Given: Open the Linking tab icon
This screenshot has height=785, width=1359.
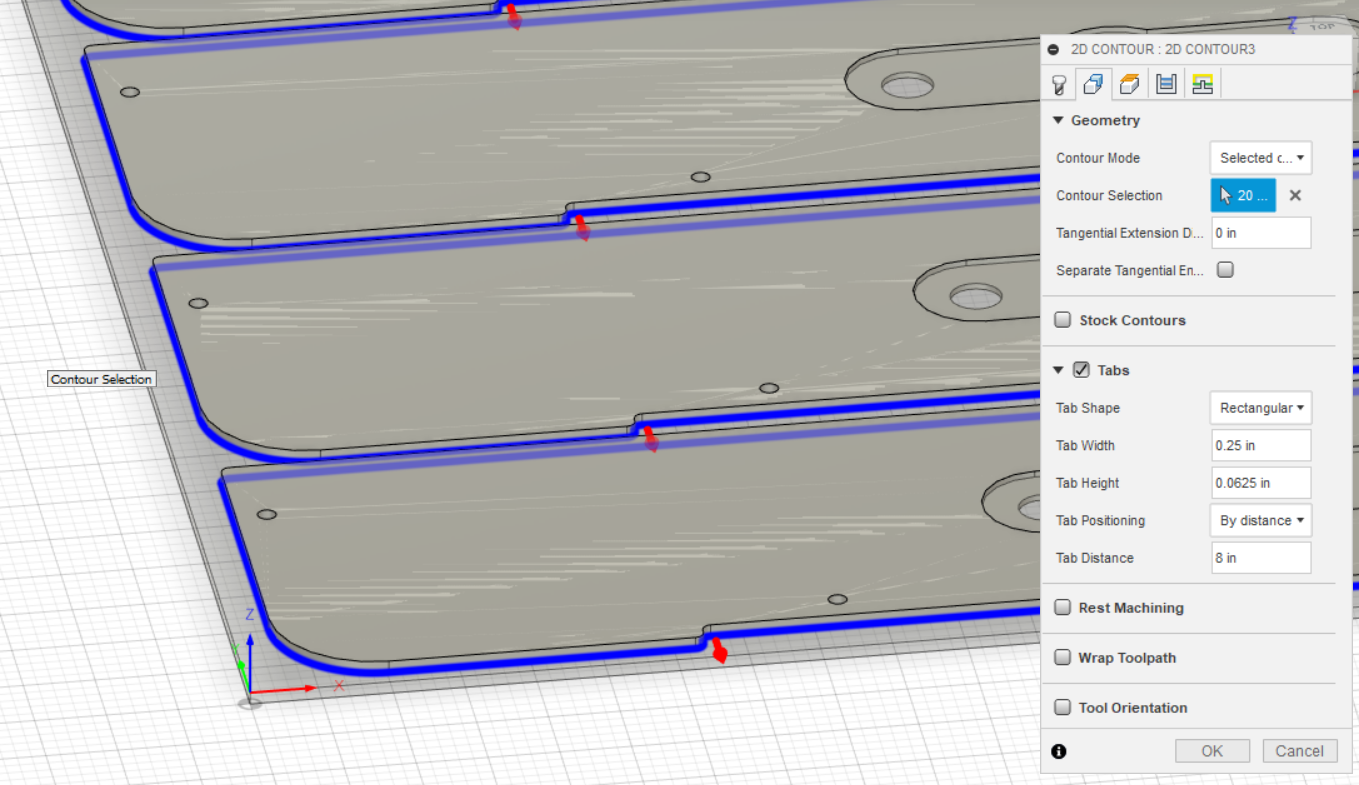Looking at the screenshot, I should 1202,84.
